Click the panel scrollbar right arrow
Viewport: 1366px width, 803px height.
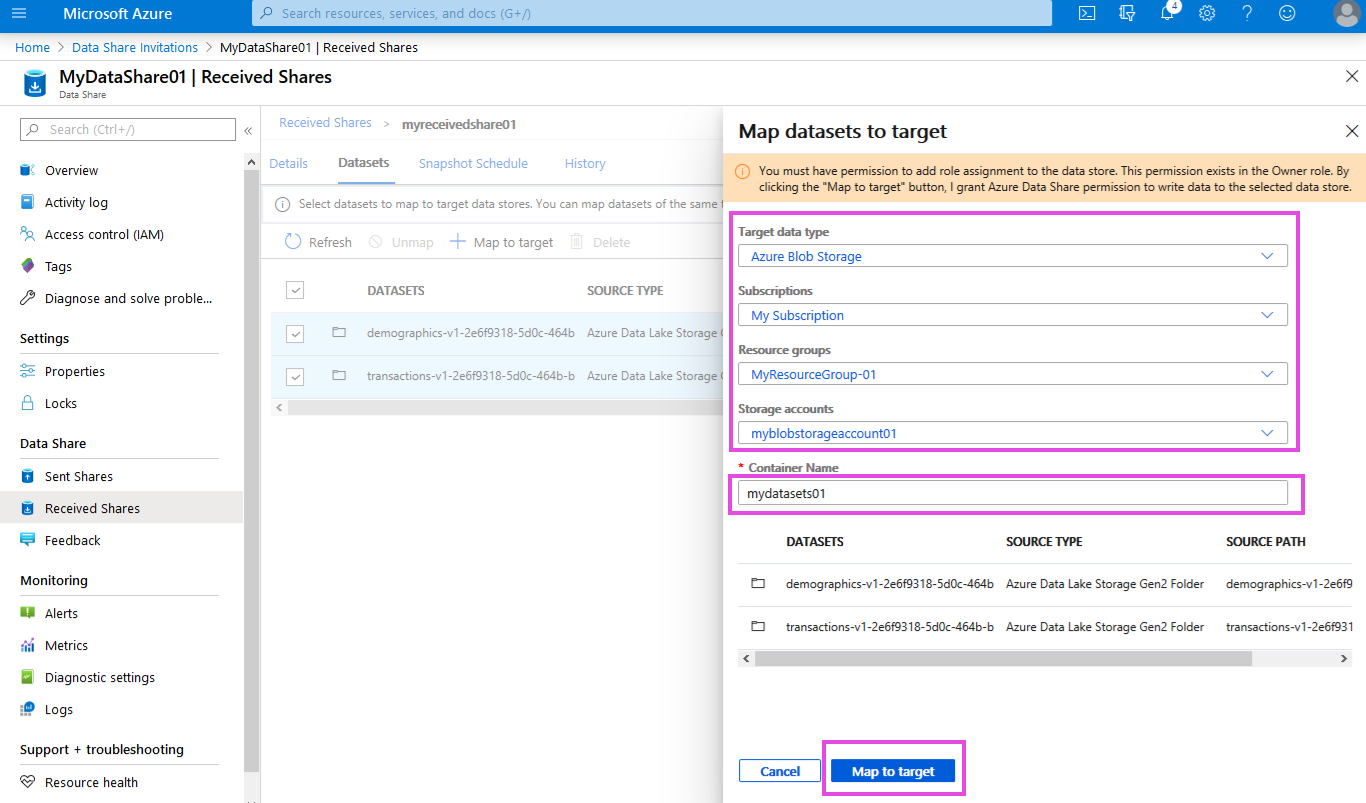(1344, 659)
